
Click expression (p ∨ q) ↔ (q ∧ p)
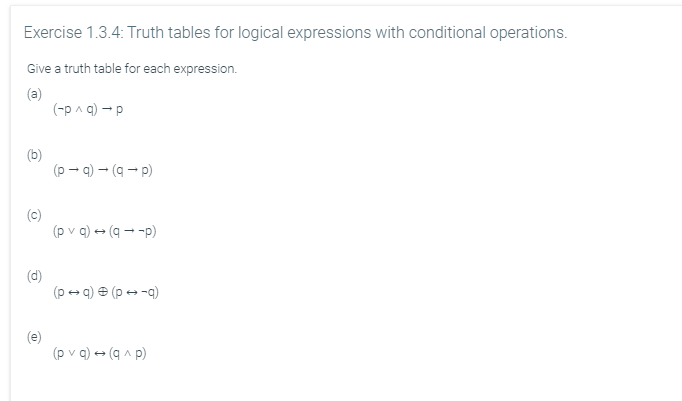100,352
